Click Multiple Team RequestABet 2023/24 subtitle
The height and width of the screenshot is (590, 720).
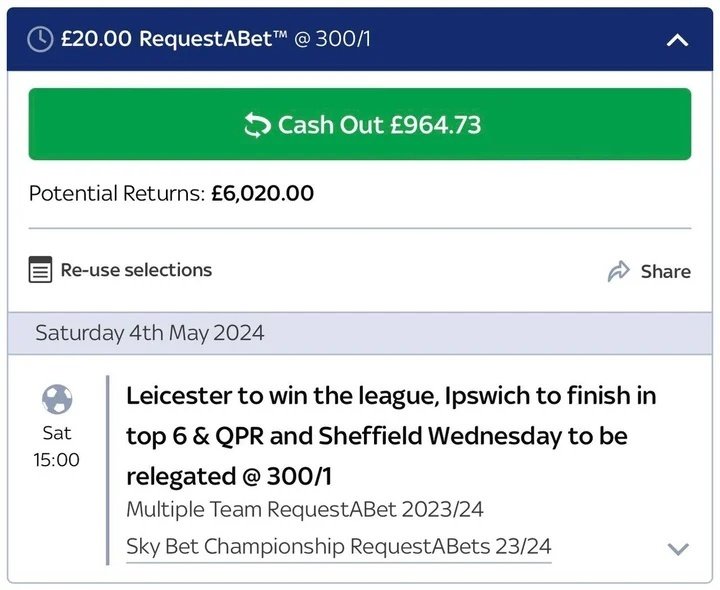coord(305,510)
